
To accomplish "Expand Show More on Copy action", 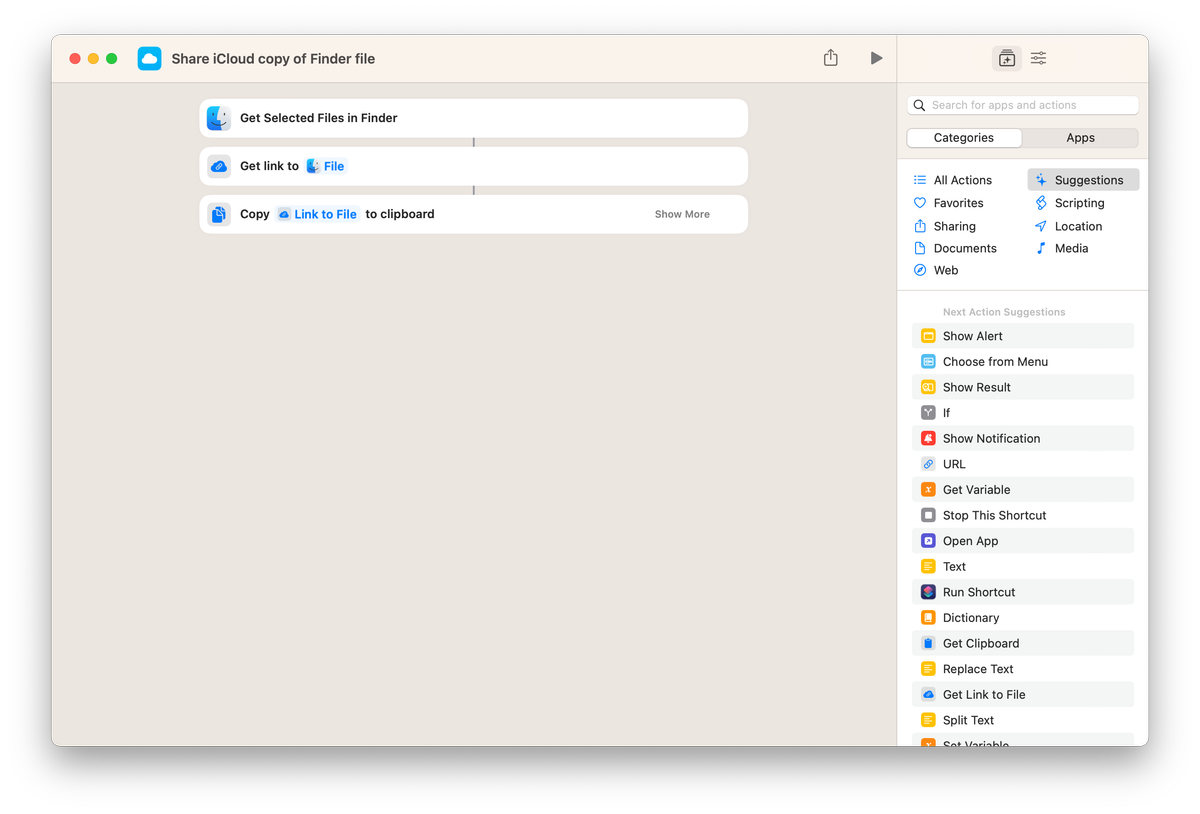I will 682,214.
